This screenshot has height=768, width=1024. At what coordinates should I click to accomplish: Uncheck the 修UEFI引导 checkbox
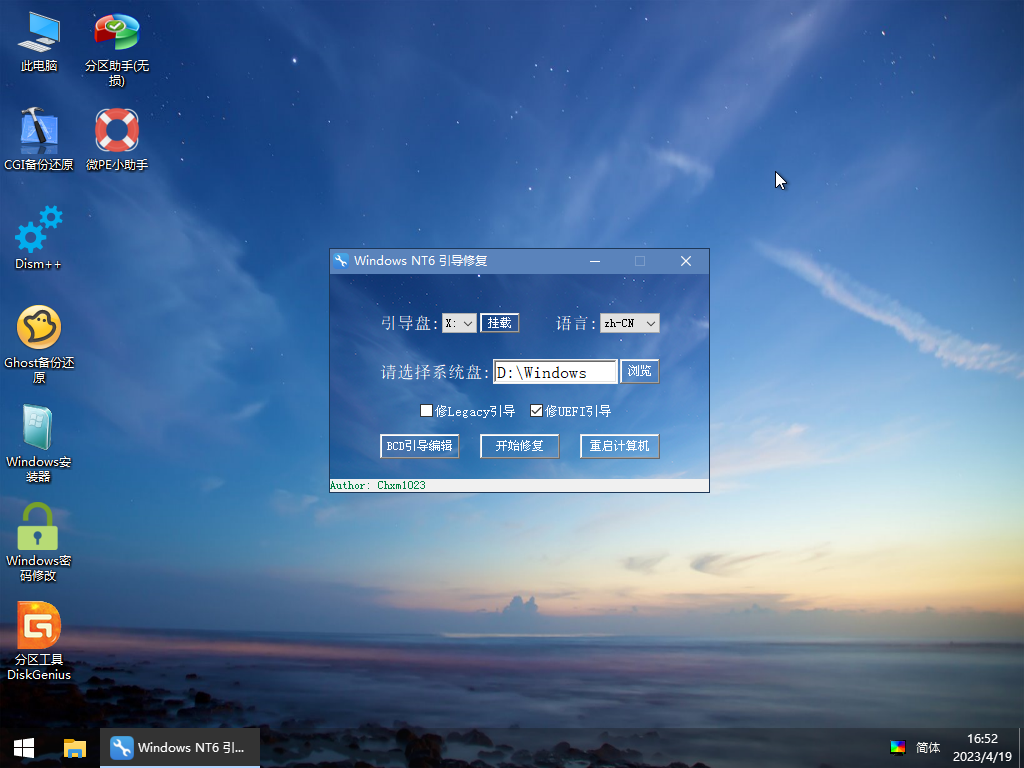coord(536,411)
